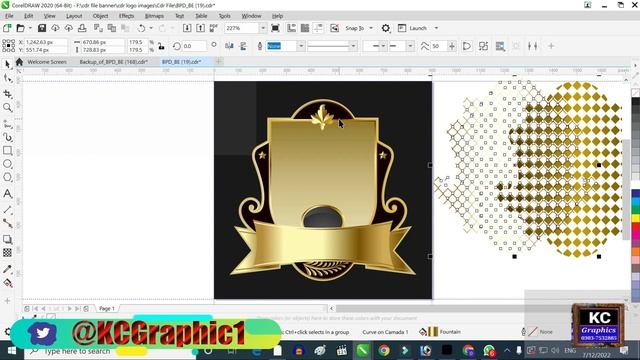This screenshot has width=640, height=360.
Task: Toggle the wrap text button
Action: coord(500,46)
